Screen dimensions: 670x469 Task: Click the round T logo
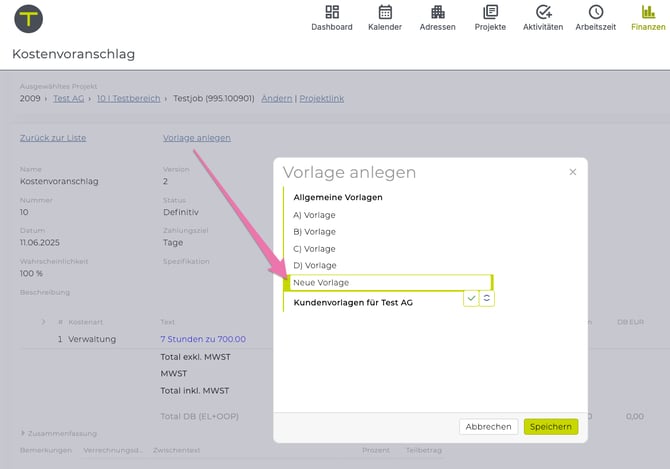tap(29, 18)
